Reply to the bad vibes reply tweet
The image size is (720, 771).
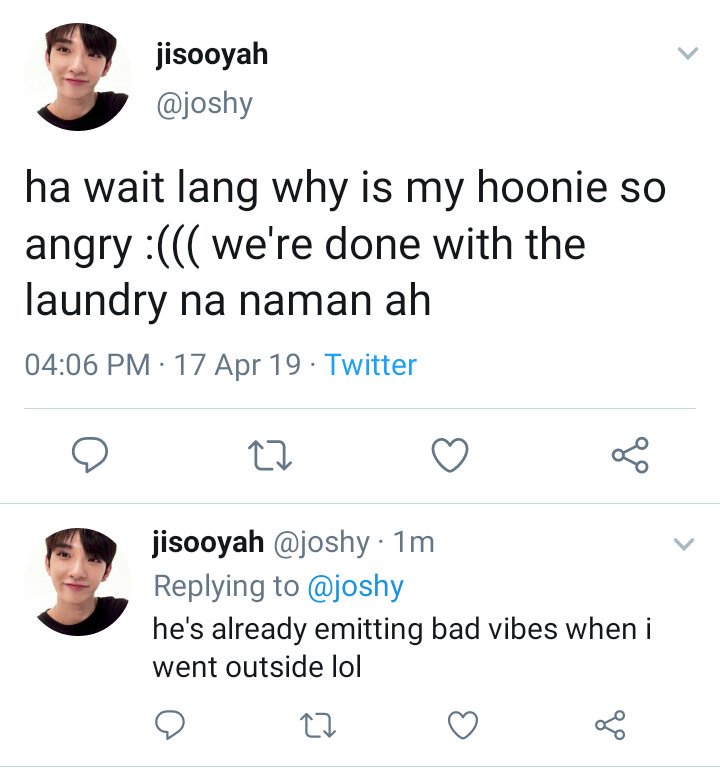[170, 725]
